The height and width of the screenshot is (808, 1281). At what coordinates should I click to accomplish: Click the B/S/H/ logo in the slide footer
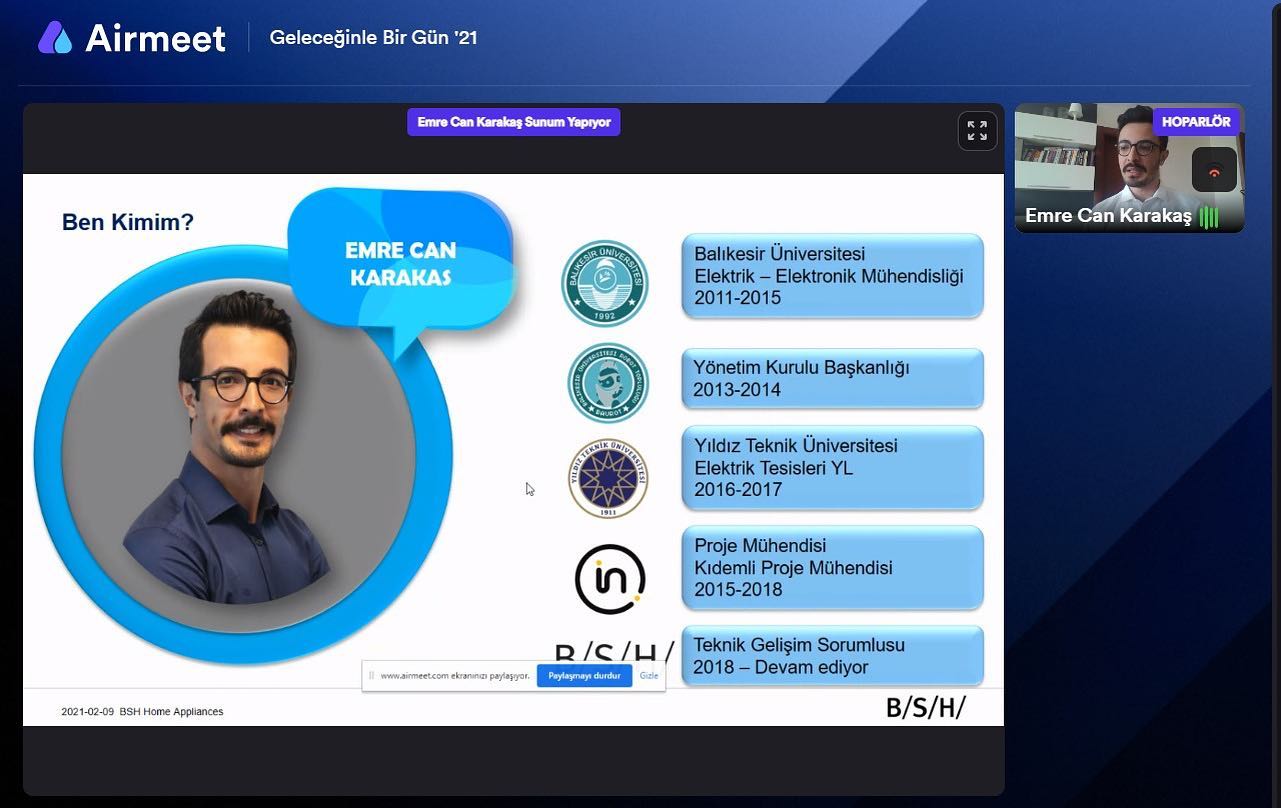(x=926, y=708)
